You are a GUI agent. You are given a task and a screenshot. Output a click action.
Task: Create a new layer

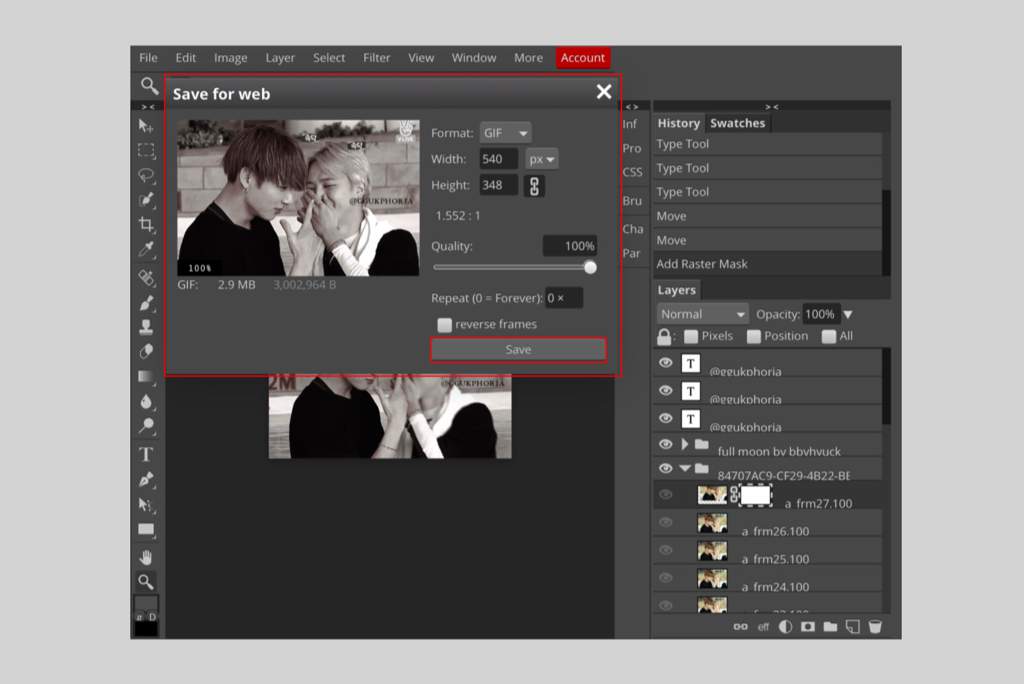(x=852, y=627)
